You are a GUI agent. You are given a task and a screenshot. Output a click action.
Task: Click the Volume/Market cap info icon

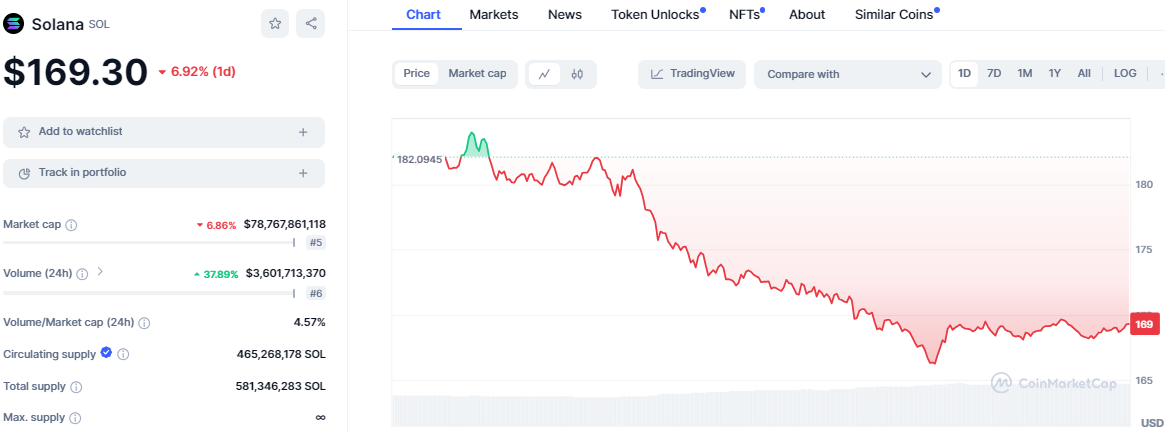pyautogui.click(x=144, y=323)
